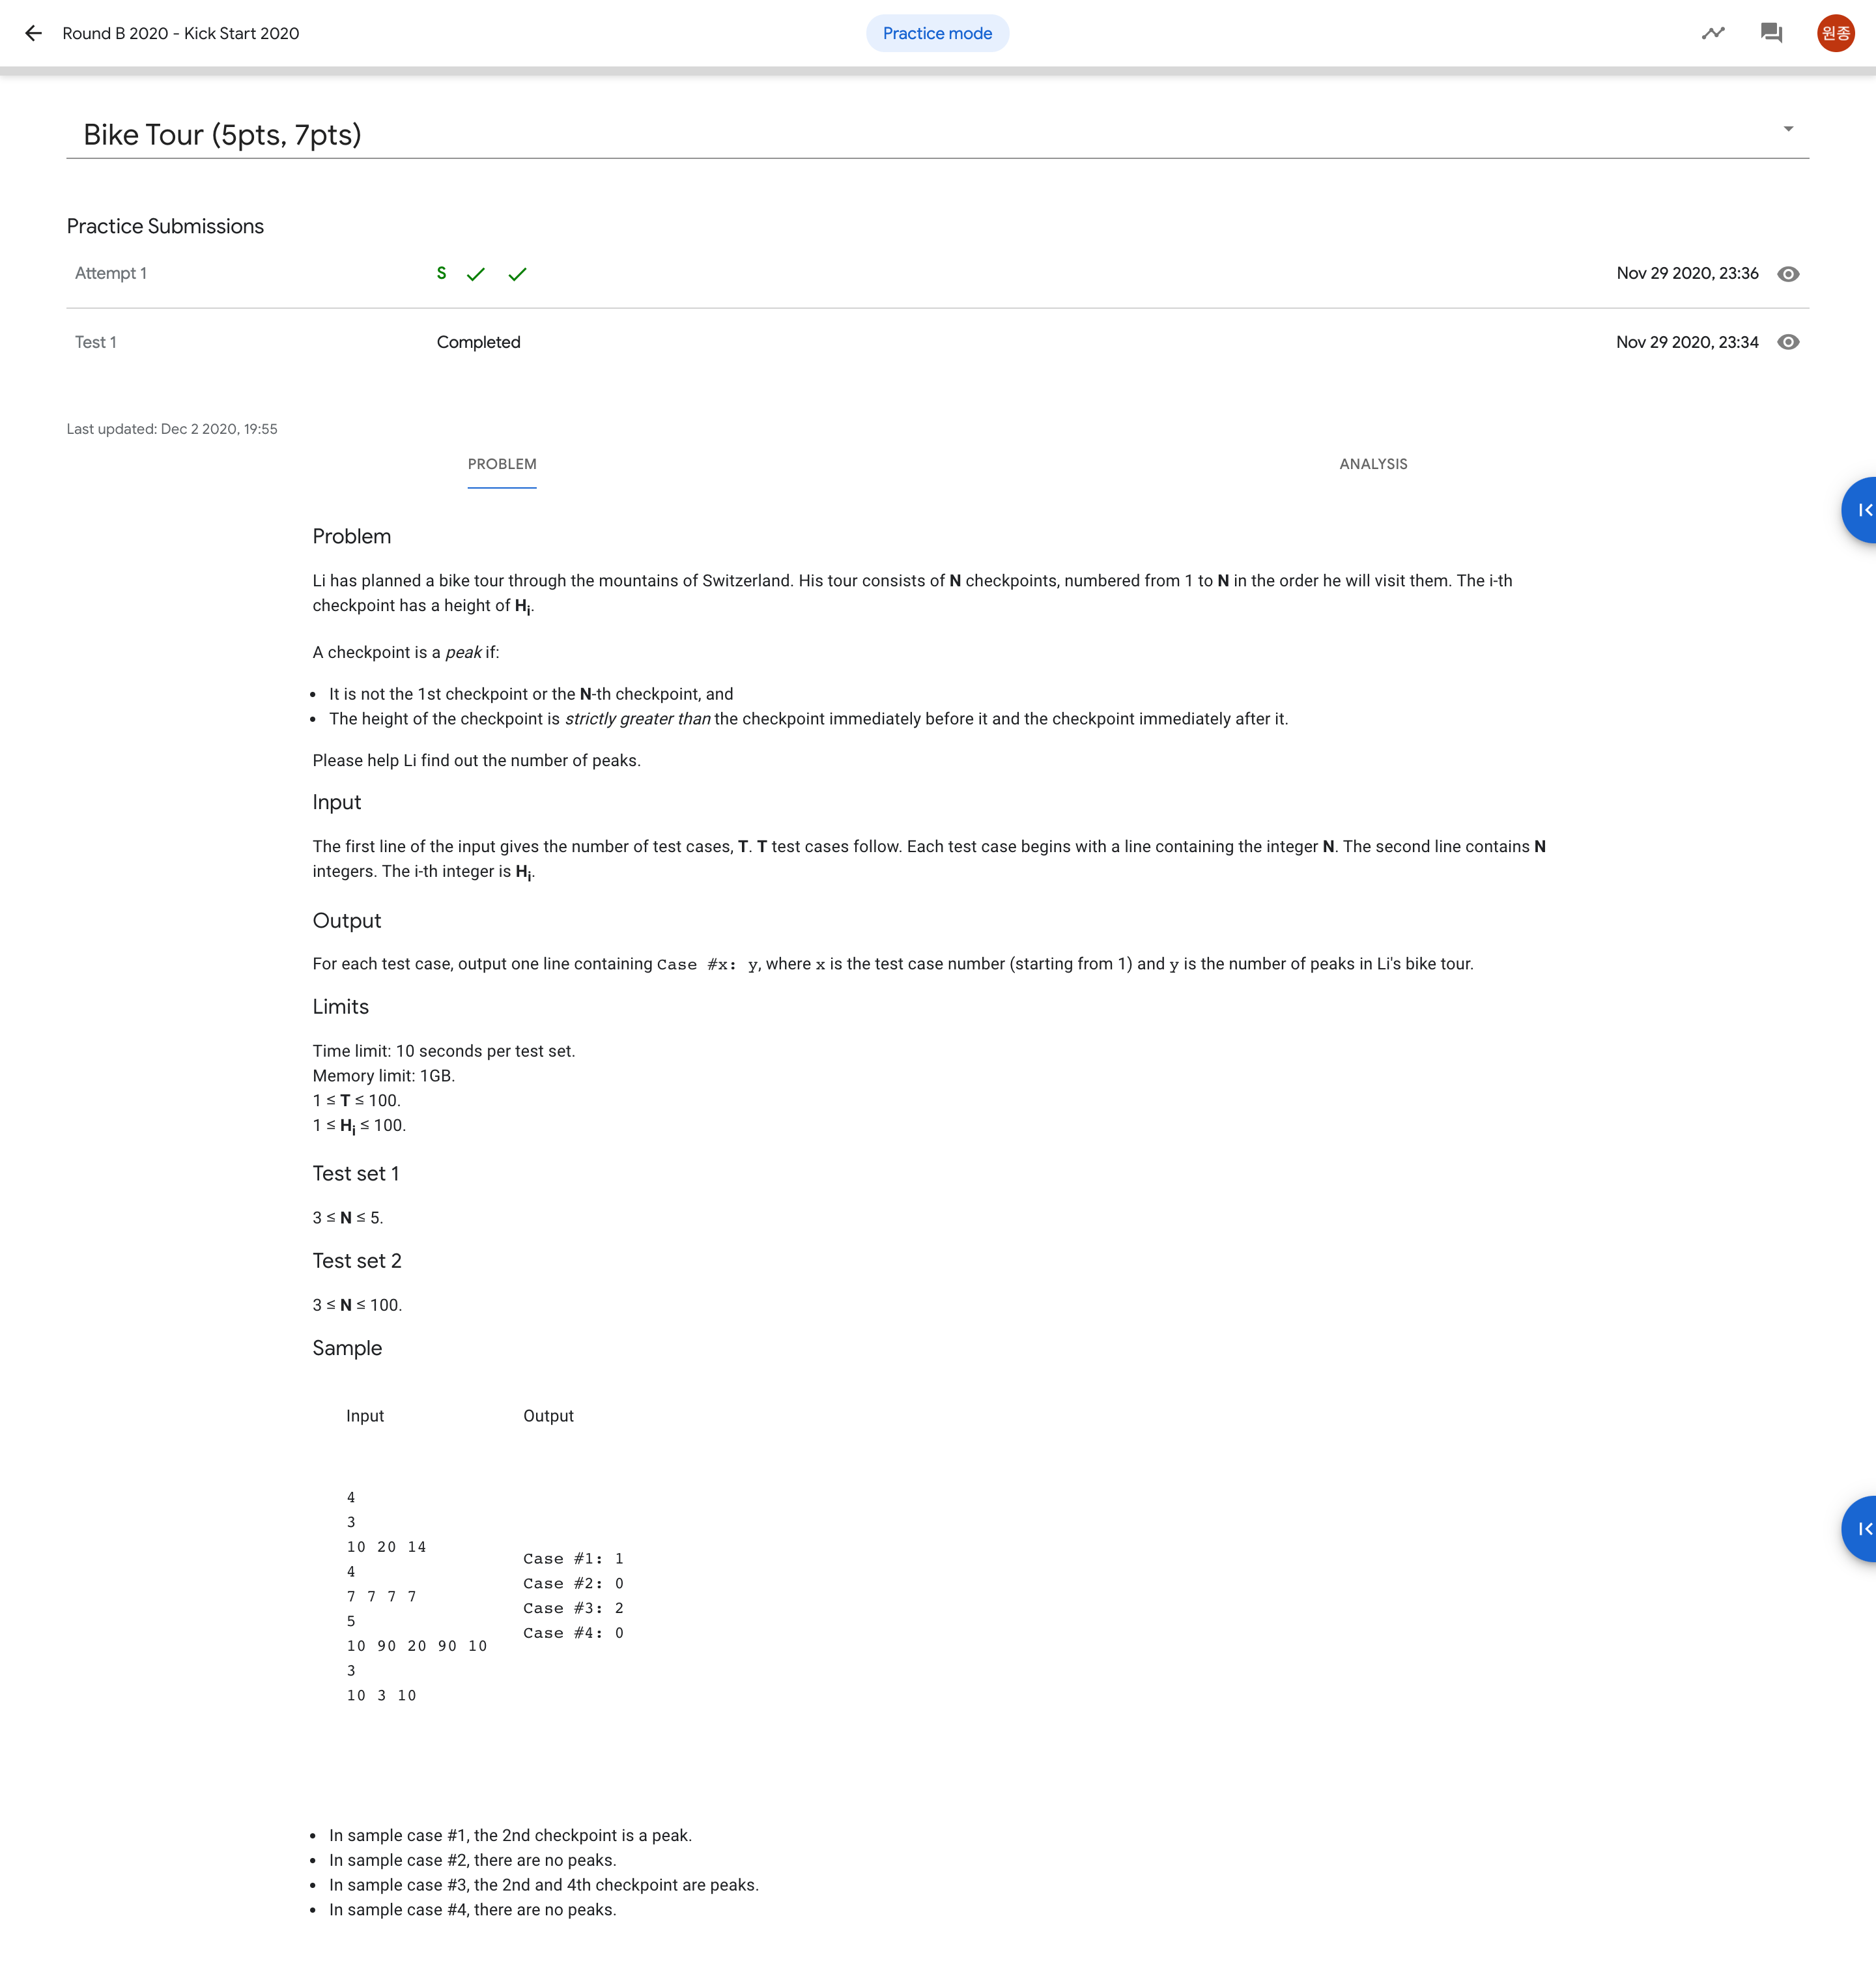Expand the upper blue side panel button

point(1861,510)
